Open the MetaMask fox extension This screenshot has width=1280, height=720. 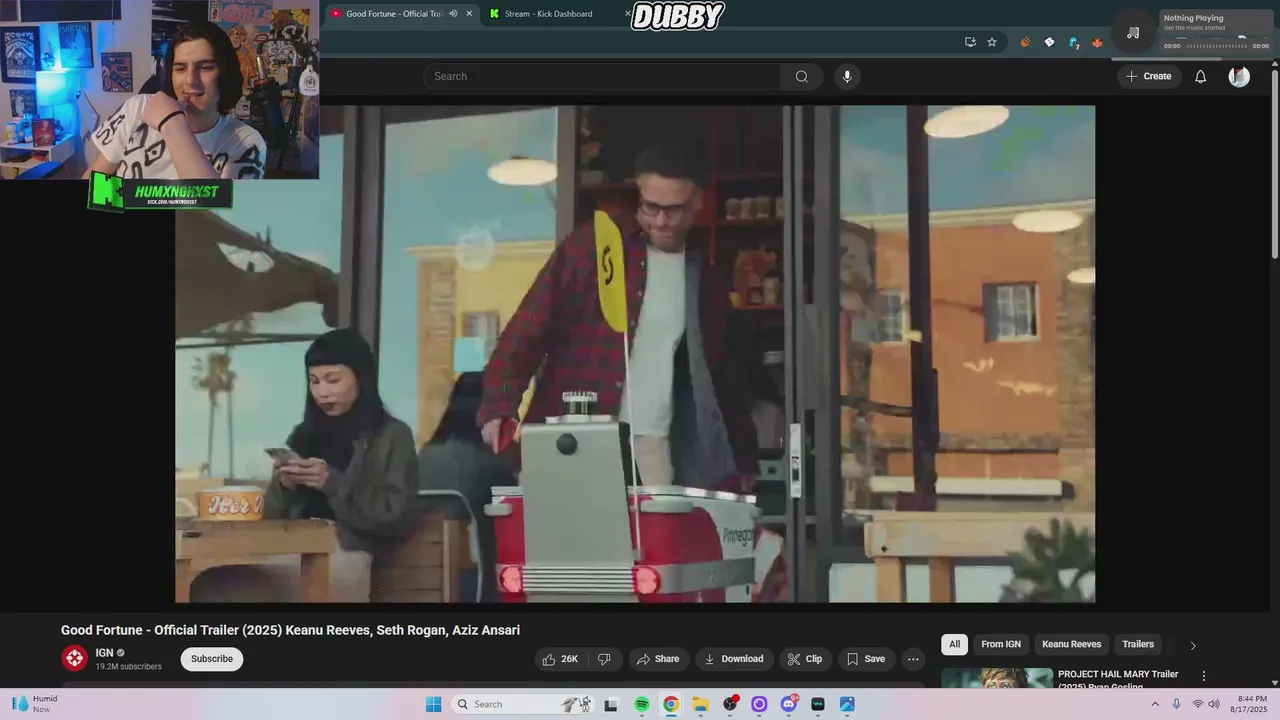(1097, 42)
